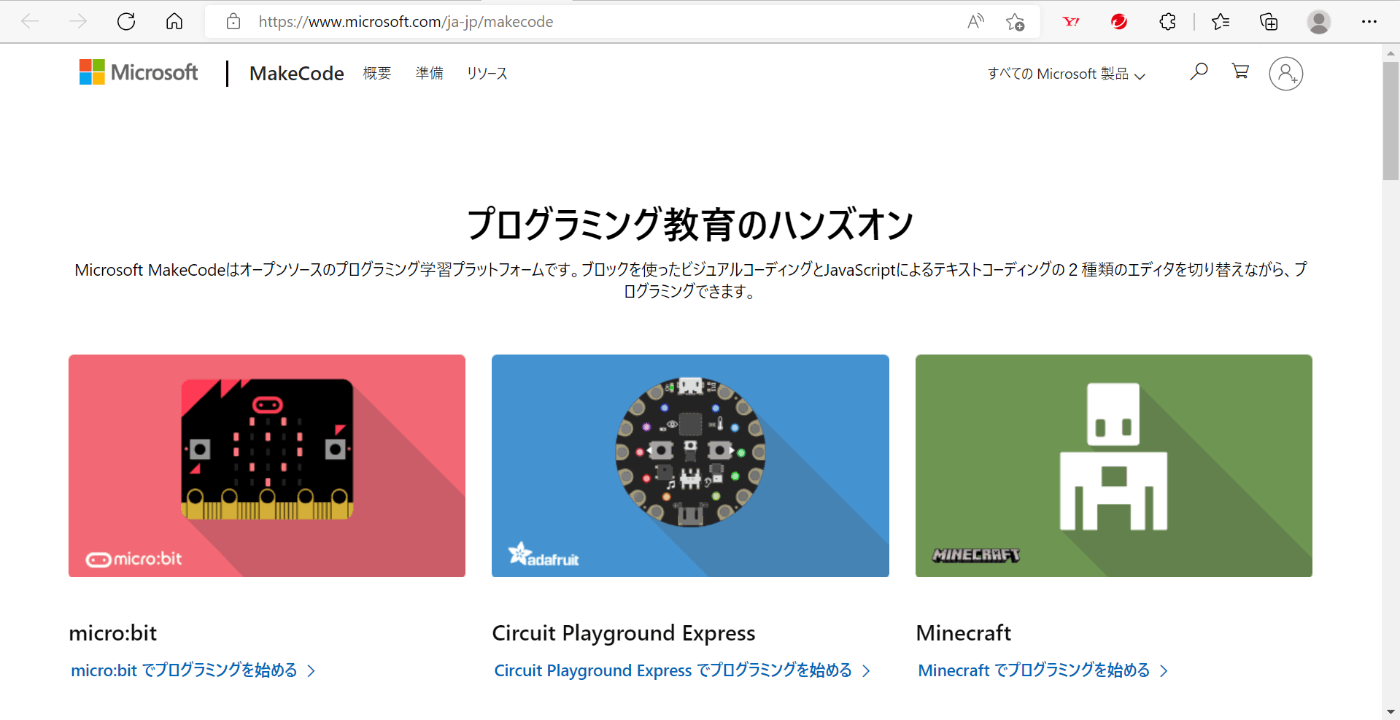1400x720 pixels.
Task: Click the browser forward arrow
Action: 78,22
